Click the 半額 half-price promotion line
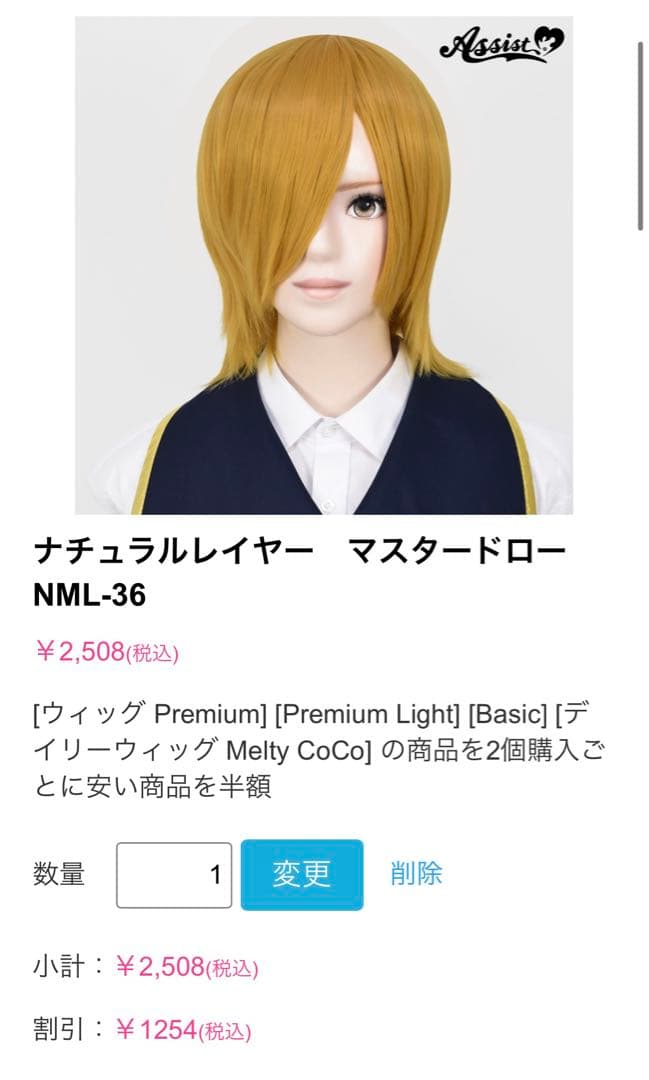The width and height of the screenshot is (649, 1080). click(152, 786)
